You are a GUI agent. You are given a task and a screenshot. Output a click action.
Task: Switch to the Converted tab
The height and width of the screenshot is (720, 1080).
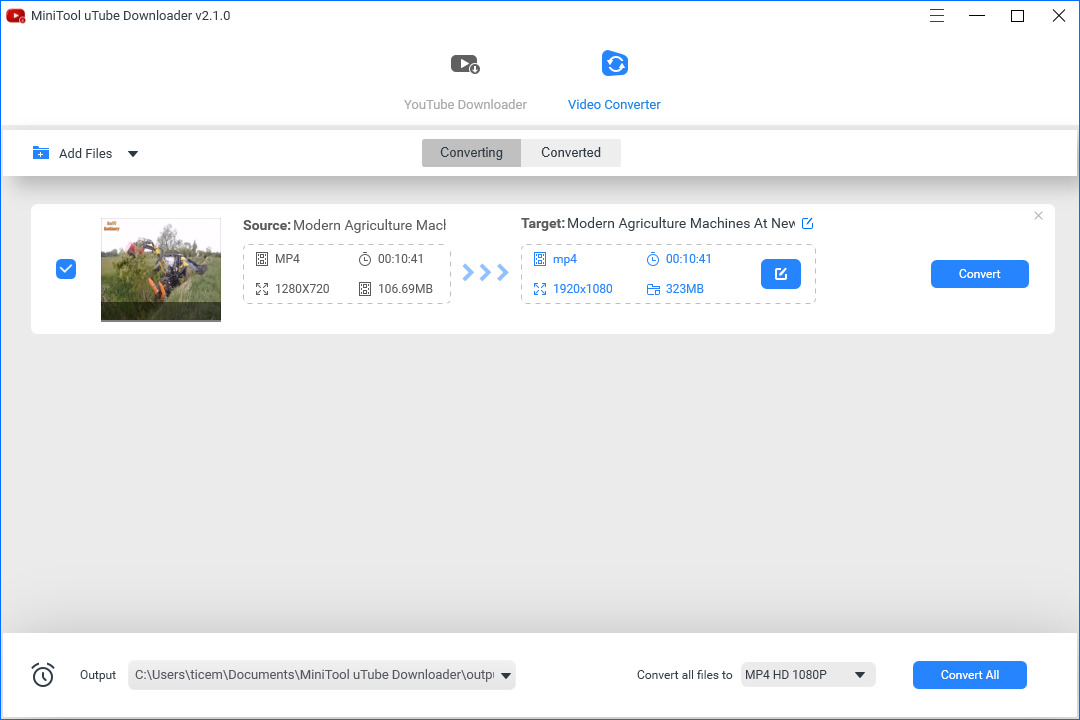(571, 153)
